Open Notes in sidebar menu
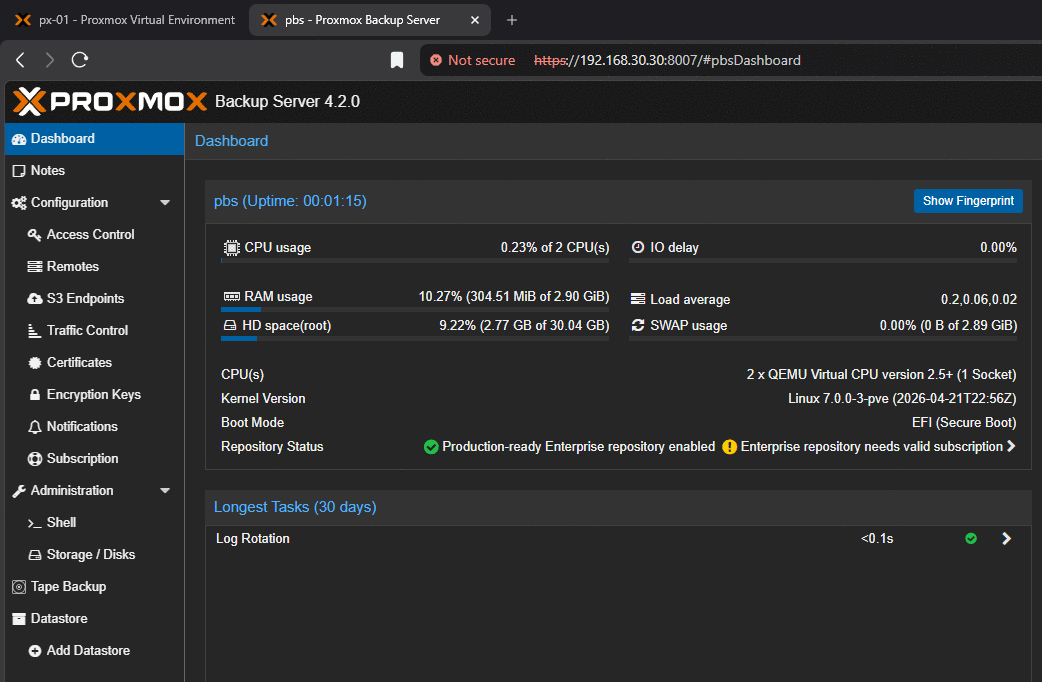 pos(94,171)
